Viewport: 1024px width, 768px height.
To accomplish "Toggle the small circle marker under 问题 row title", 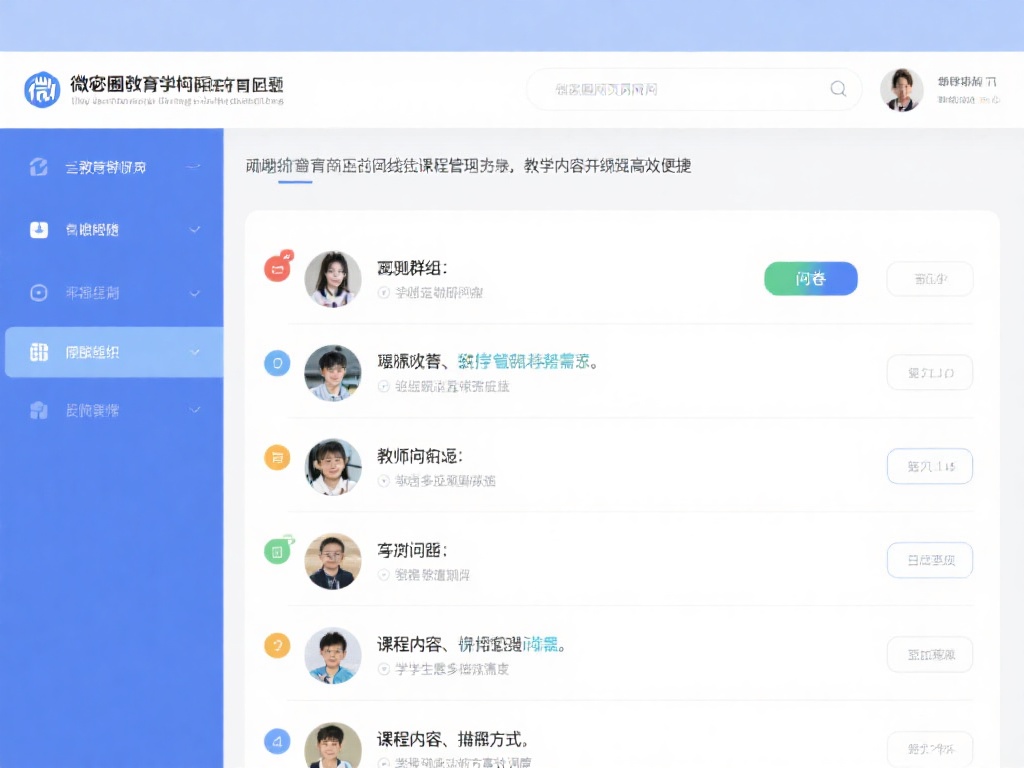I will (x=384, y=575).
